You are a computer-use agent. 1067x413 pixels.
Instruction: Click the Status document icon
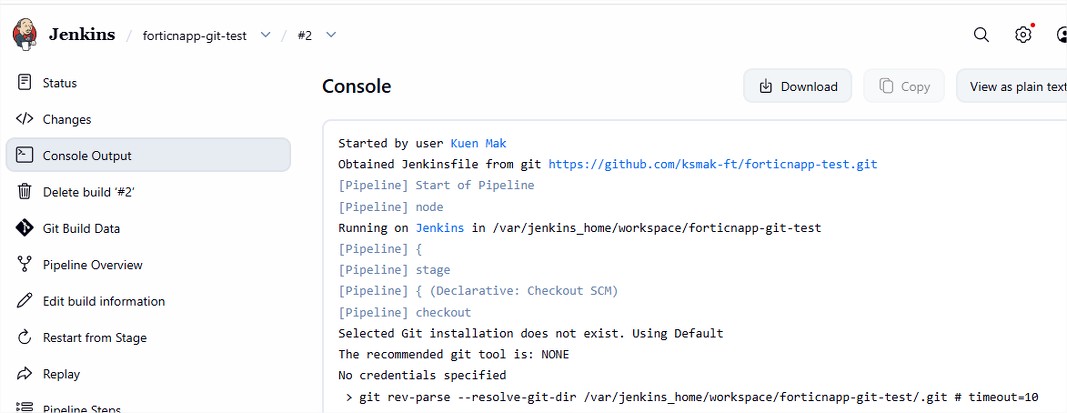click(x=24, y=82)
